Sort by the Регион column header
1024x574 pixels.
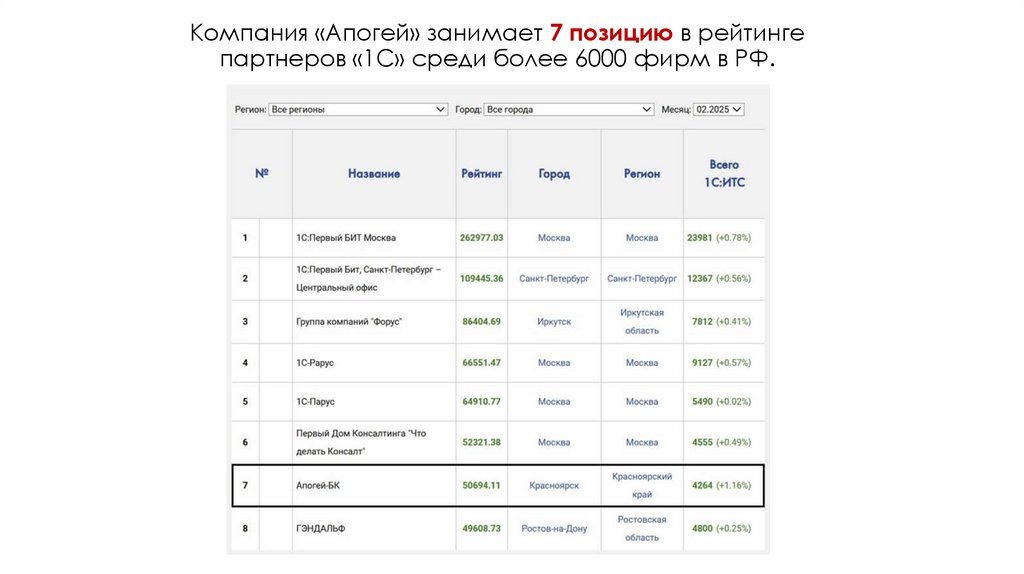642,174
